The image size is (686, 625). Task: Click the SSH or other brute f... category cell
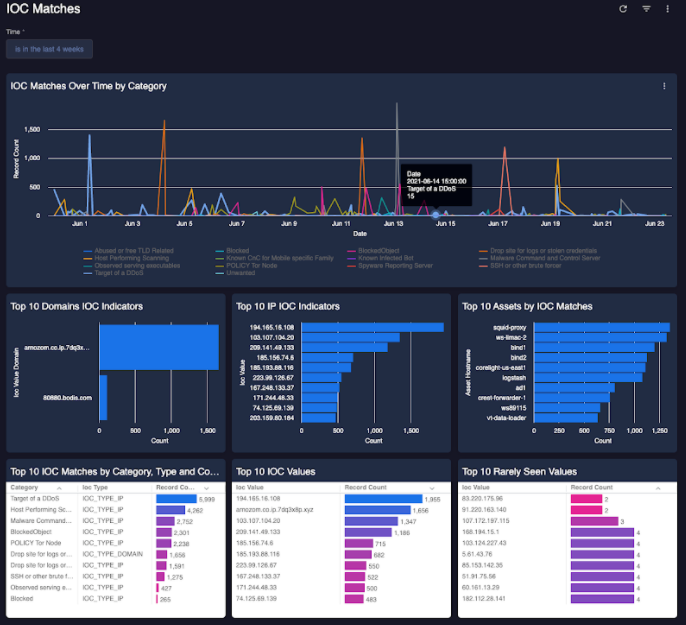tap(42, 576)
